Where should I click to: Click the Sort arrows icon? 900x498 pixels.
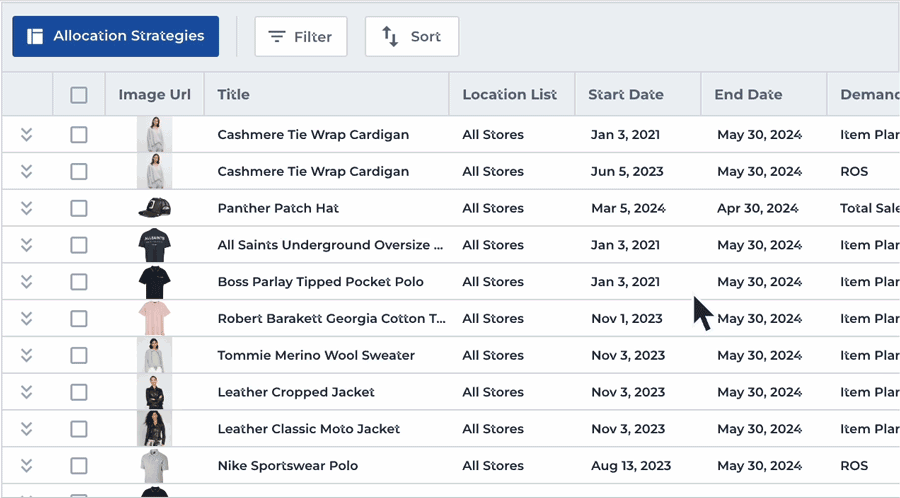coord(390,37)
